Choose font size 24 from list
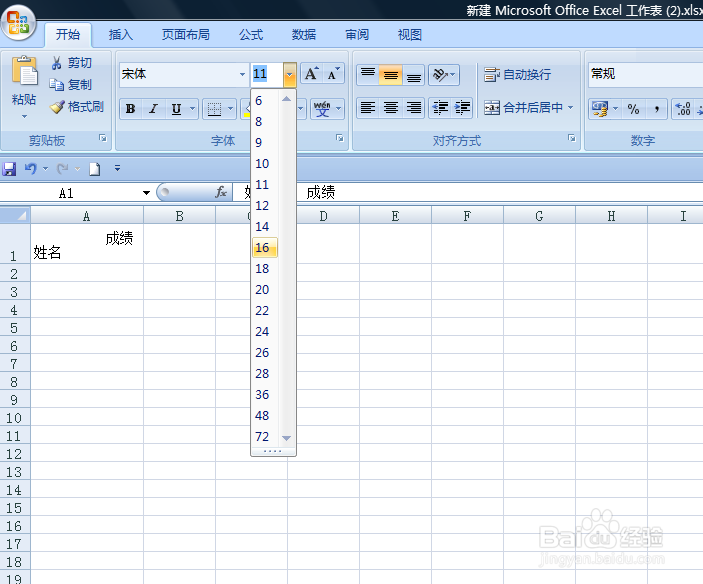 [x=265, y=332]
